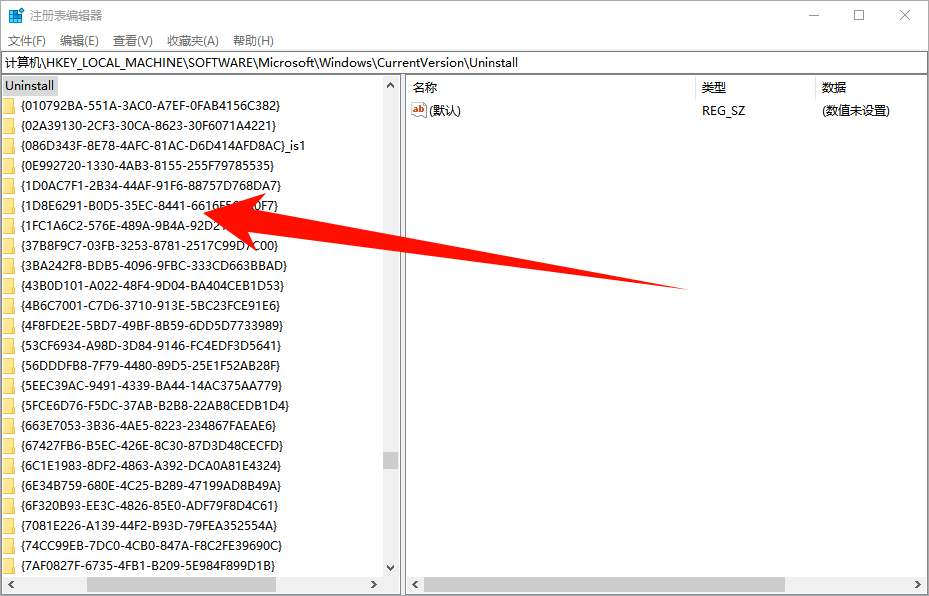Image resolution: width=929 pixels, height=596 pixels.
Task: Click values pane horizontal scroll-right arrow
Action: (918, 584)
